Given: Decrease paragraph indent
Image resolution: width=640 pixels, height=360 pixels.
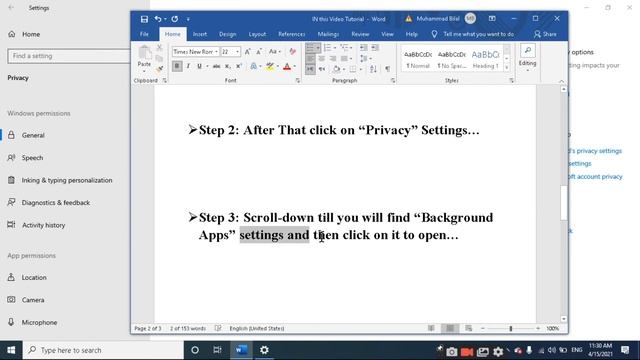Looking at the screenshot, I should (363, 48).
